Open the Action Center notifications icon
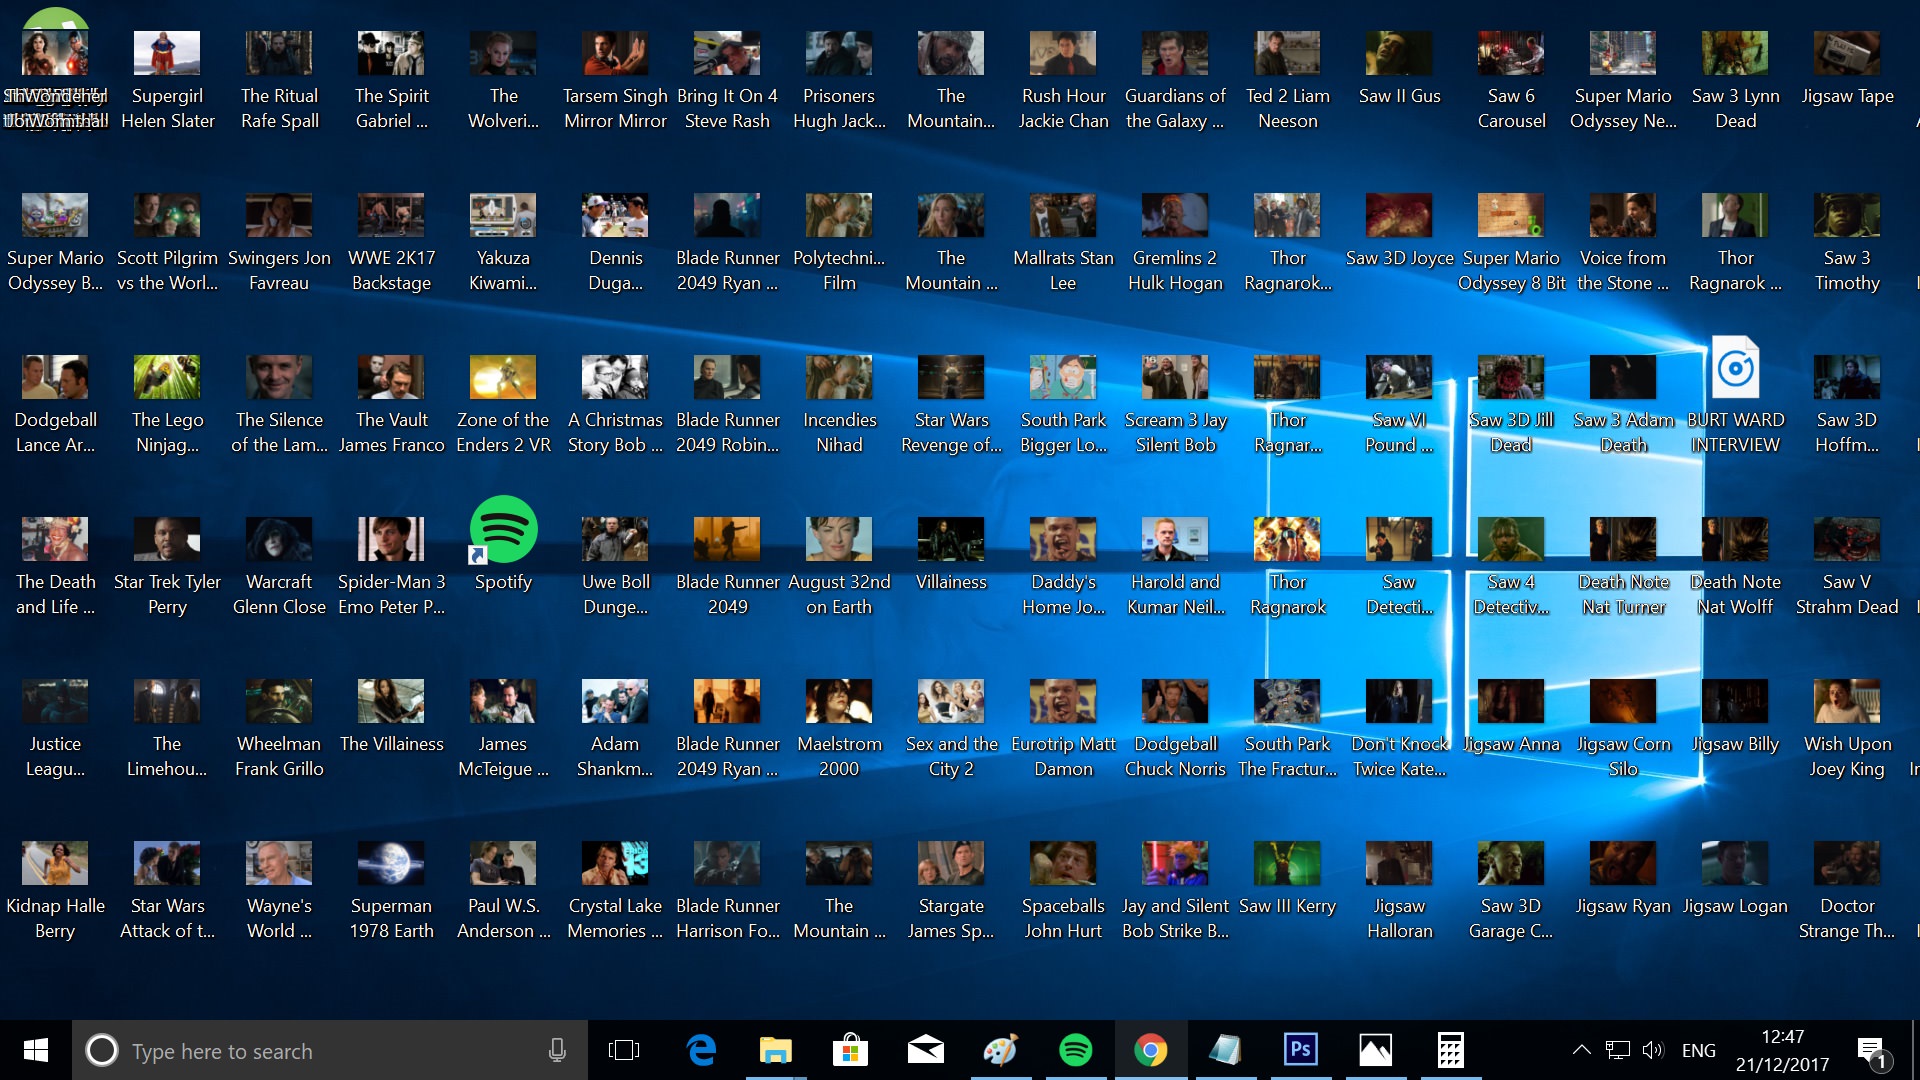The width and height of the screenshot is (1920, 1080). pos(1871,1051)
